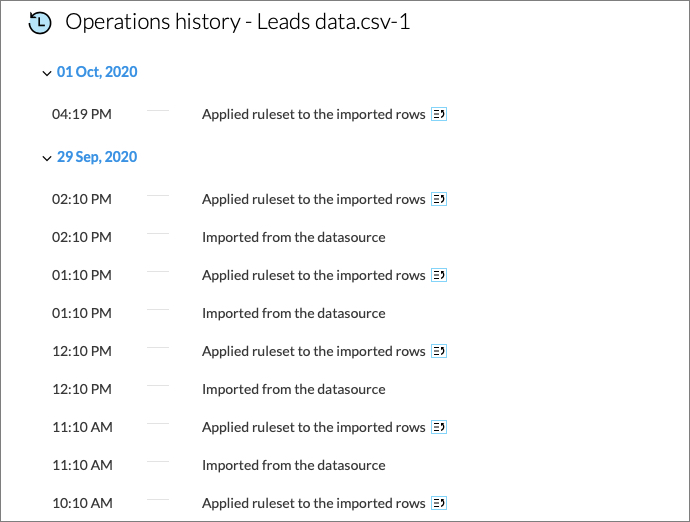Select 02:10 PM Imported from the datasource entry

pos(293,237)
